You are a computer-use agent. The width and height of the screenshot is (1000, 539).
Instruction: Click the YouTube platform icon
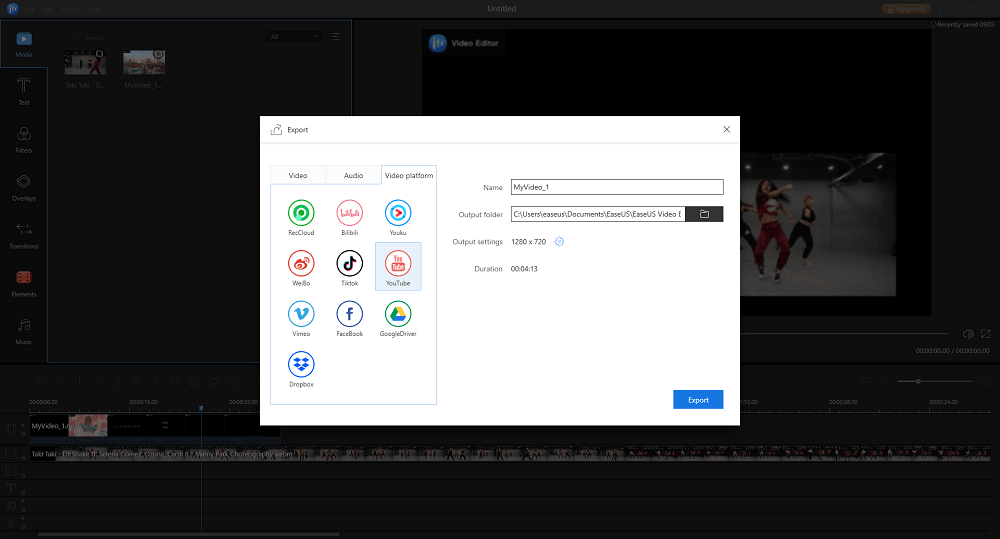point(398,264)
